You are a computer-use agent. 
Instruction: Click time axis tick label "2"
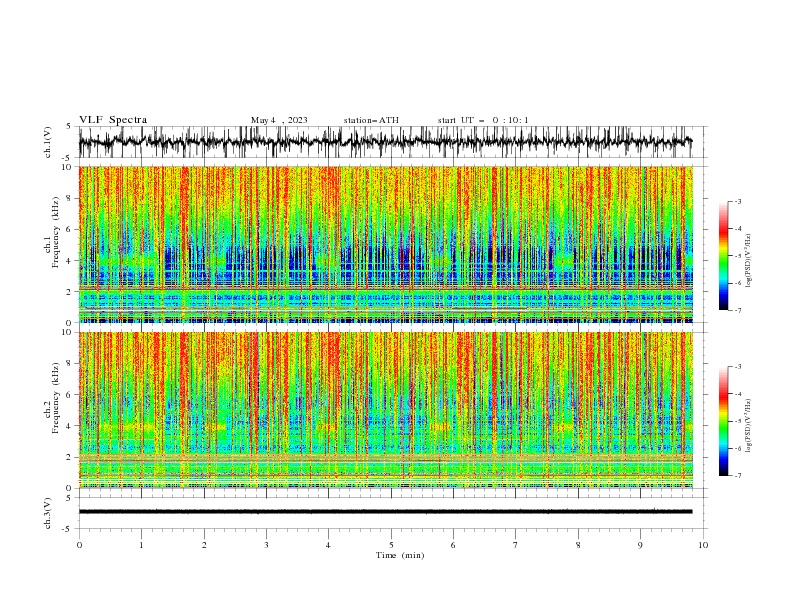[204, 545]
